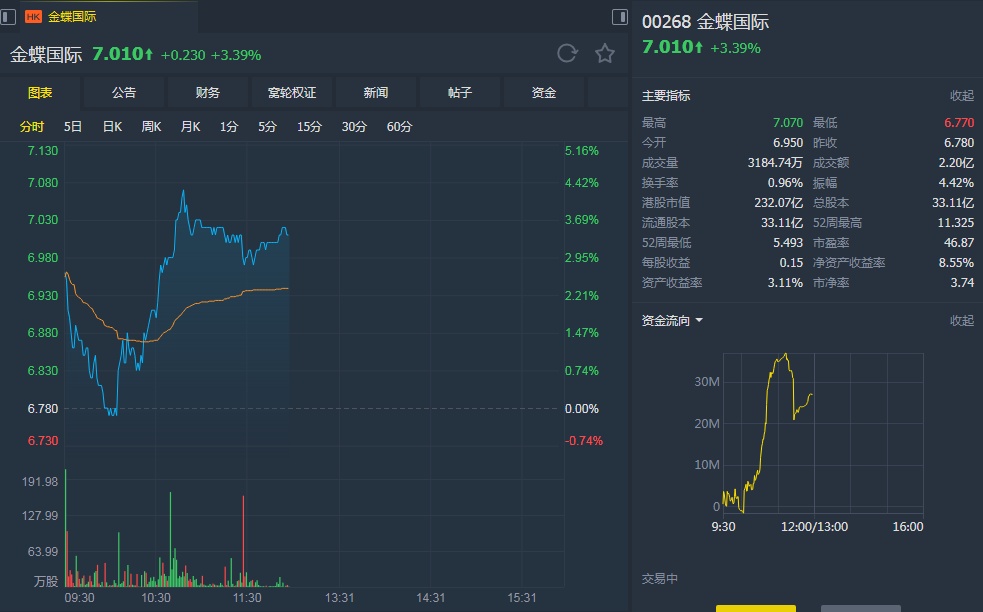The image size is (983, 612).
Task: Switch chart to 60分 interval
Action: 399,127
